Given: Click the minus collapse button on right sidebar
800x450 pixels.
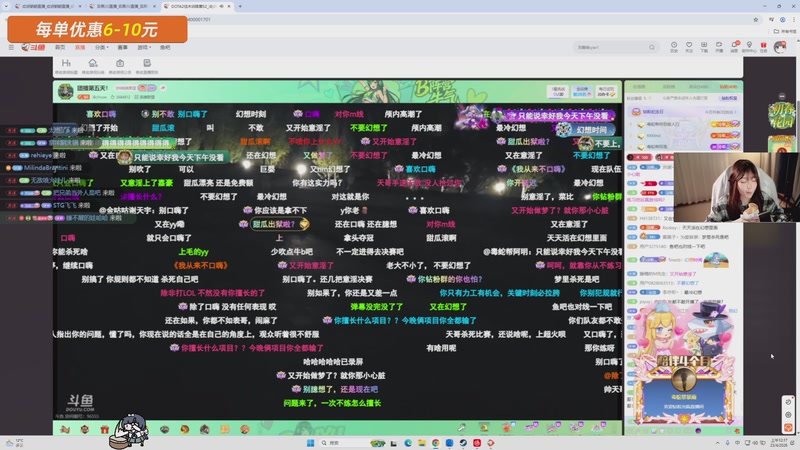Looking at the screenshot, I should tap(782, 96).
